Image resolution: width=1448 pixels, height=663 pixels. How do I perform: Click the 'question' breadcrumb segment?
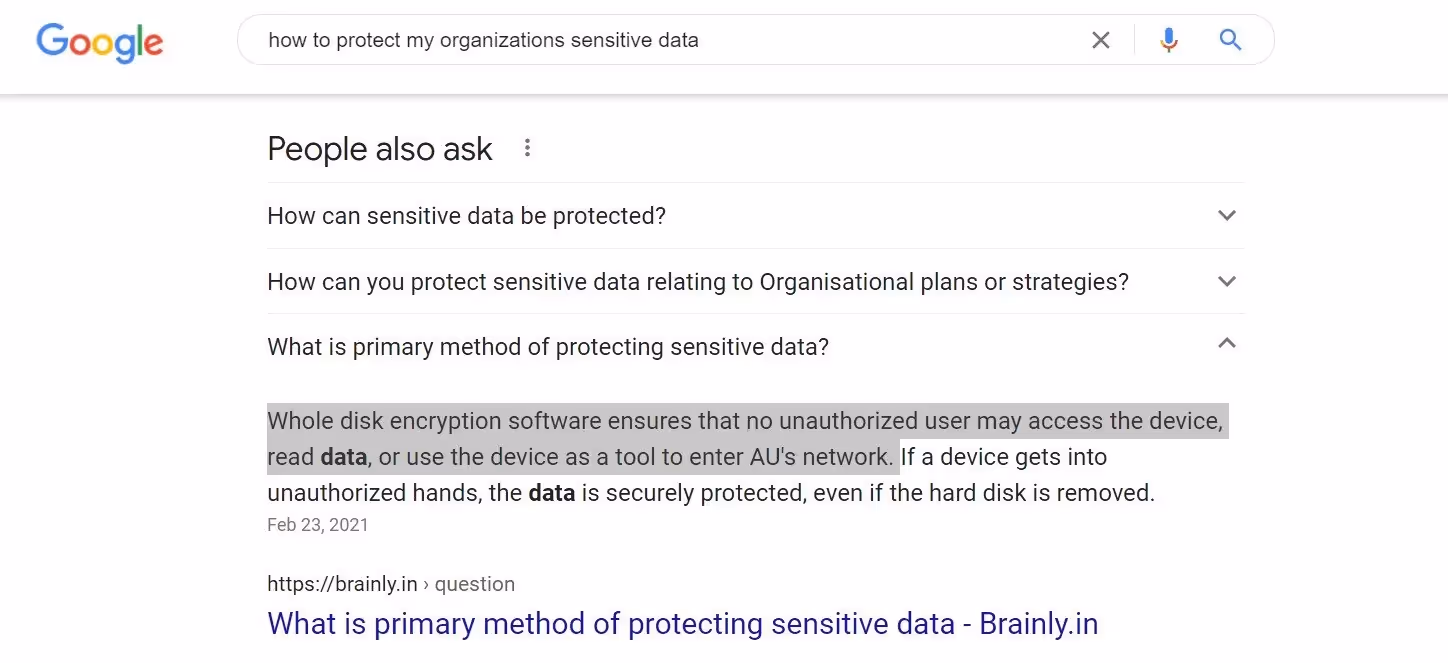point(475,583)
